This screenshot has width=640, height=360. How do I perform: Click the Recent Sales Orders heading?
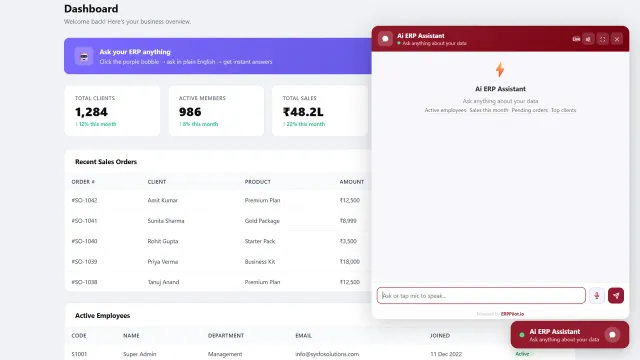[x=106, y=162]
